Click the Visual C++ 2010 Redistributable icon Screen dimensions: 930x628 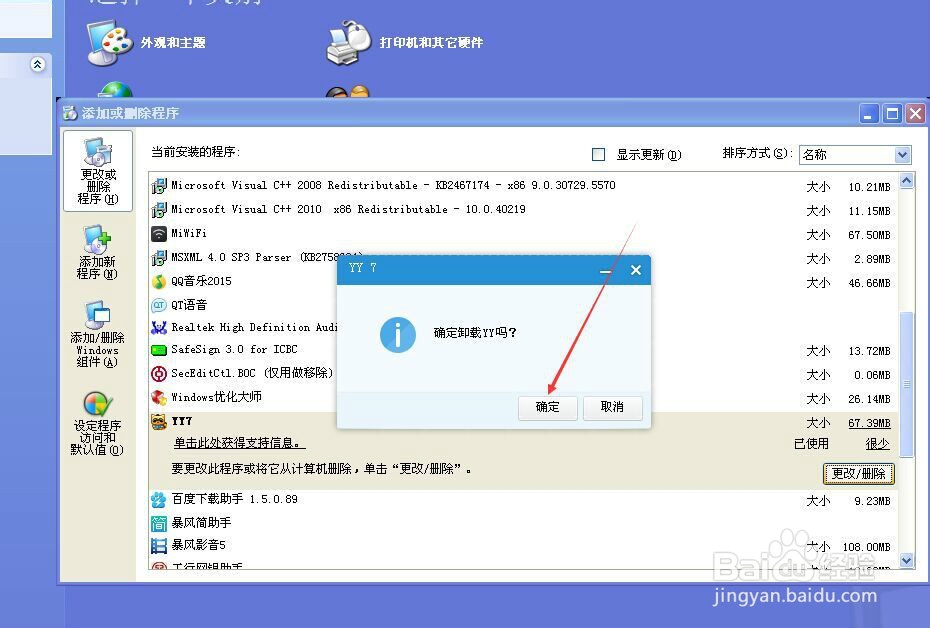click(158, 209)
